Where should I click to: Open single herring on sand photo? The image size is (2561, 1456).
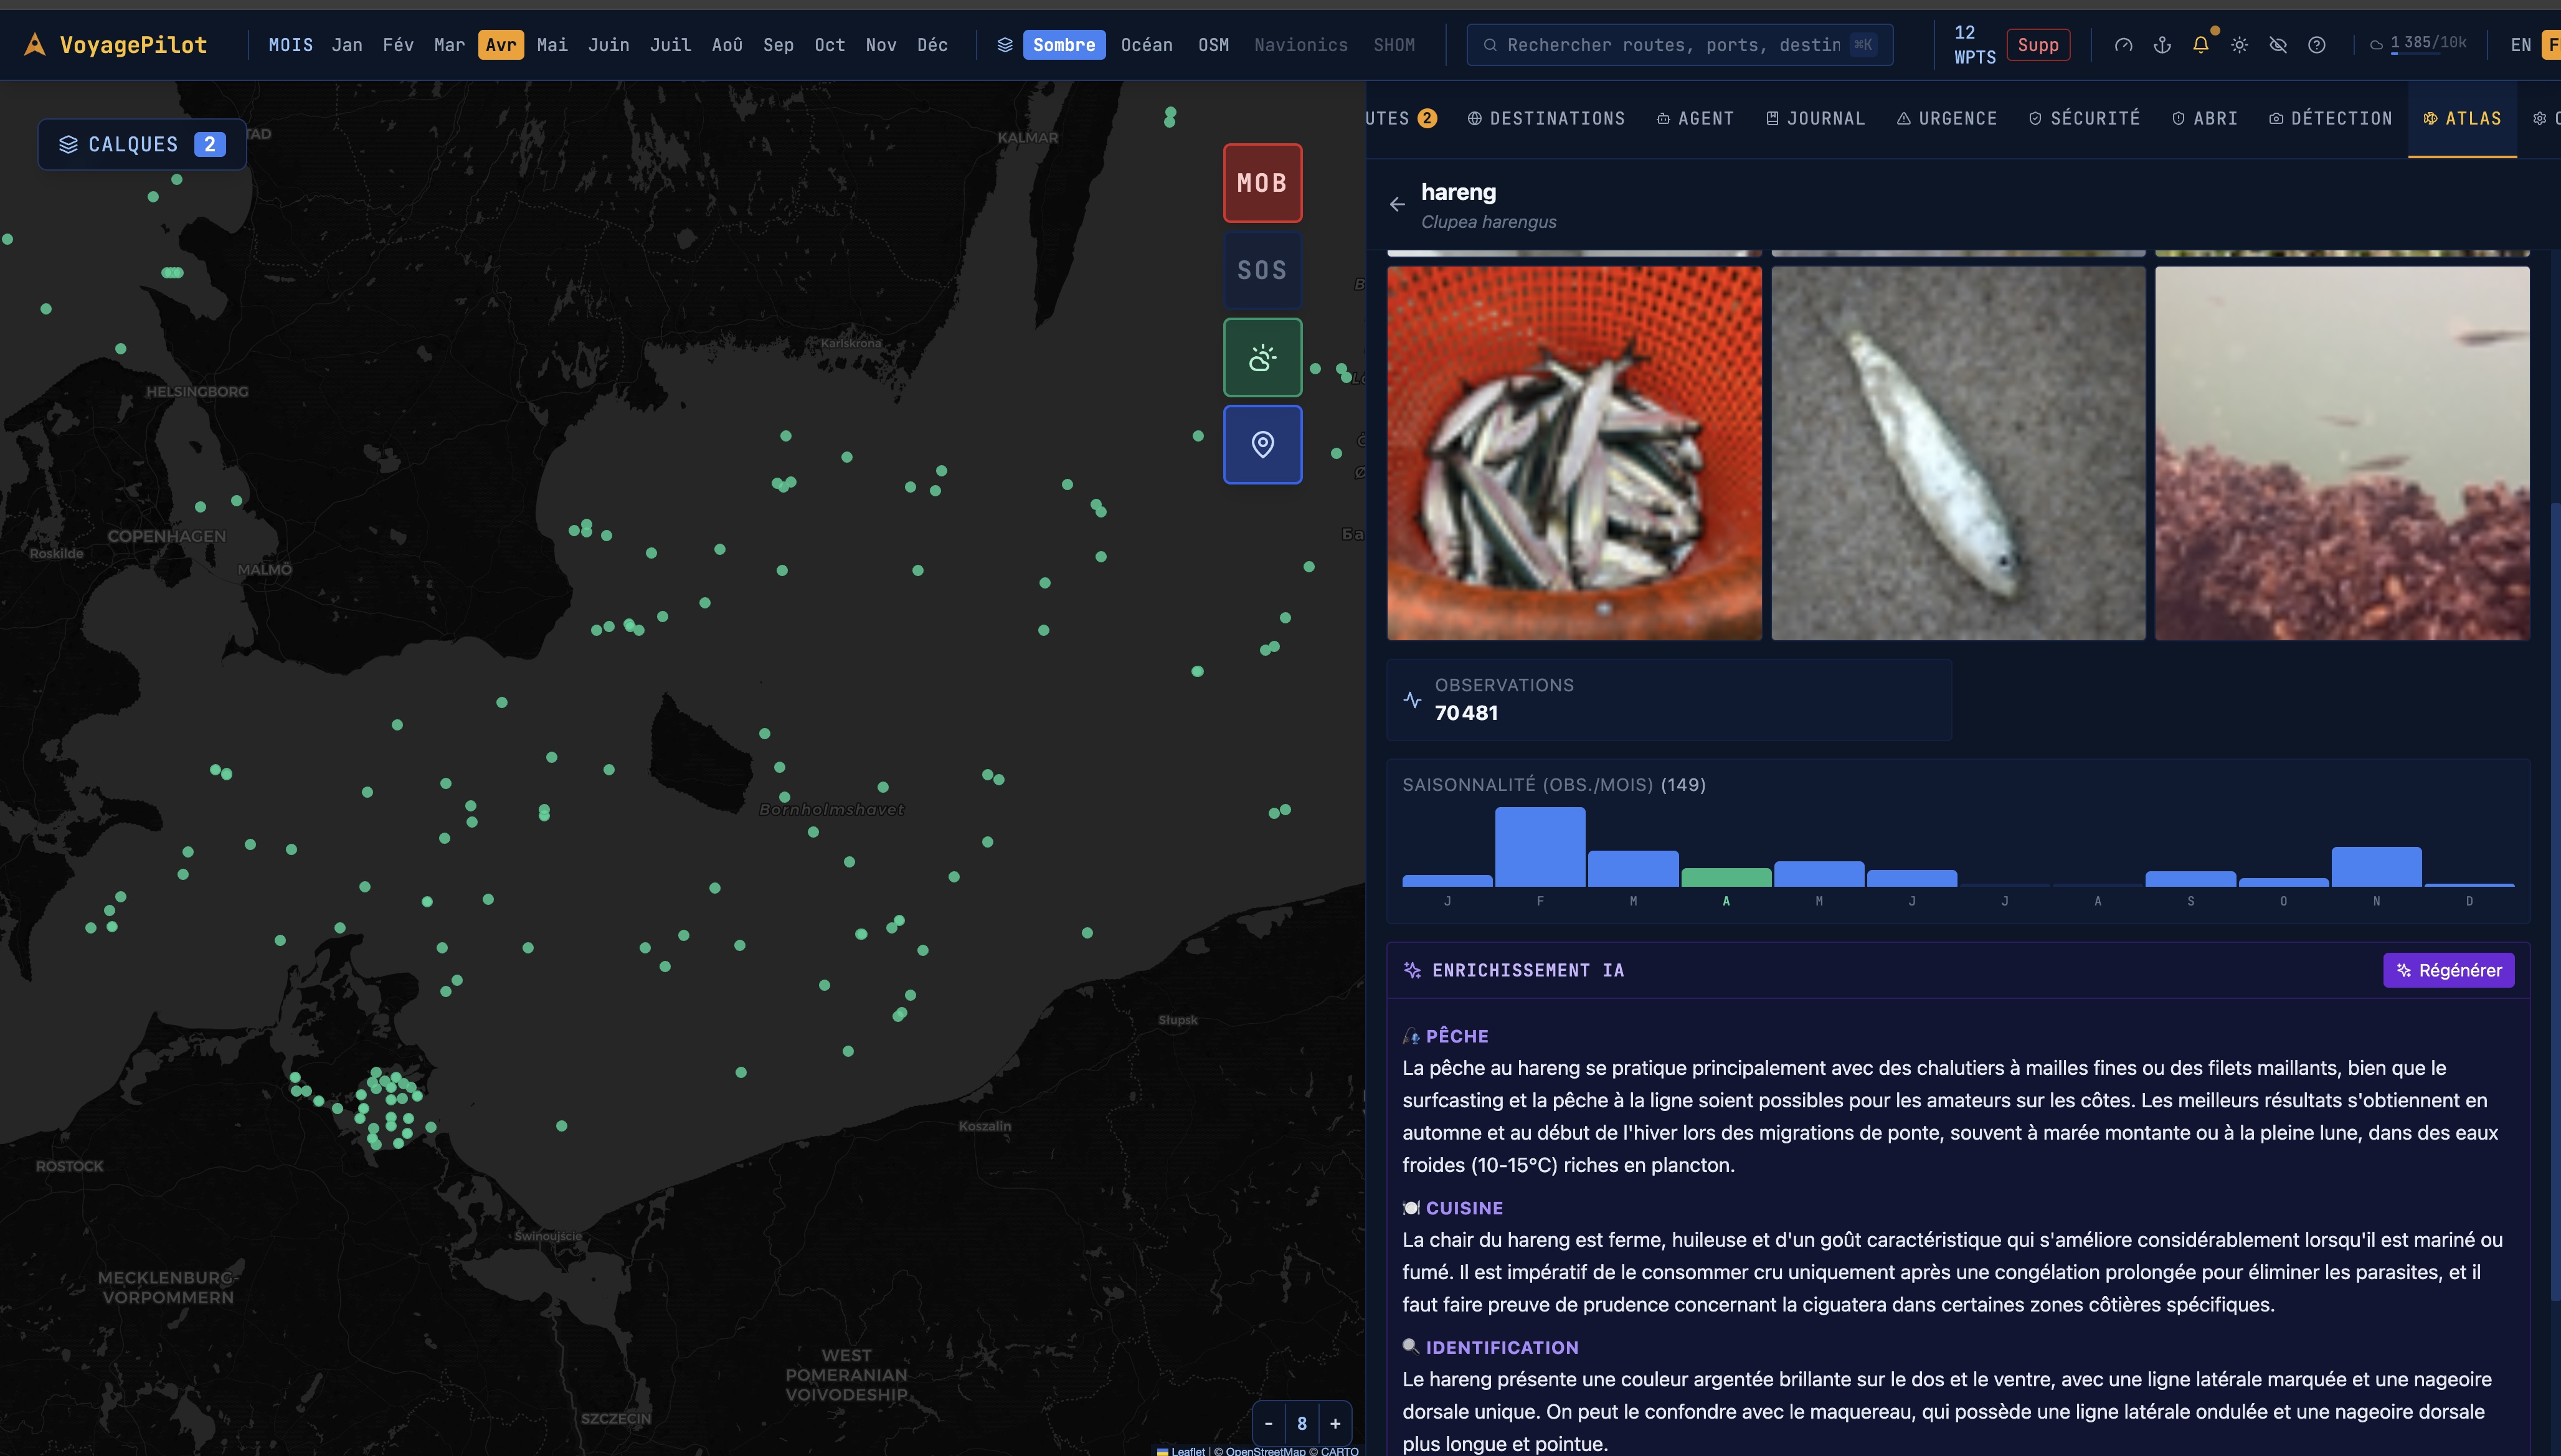click(1958, 452)
